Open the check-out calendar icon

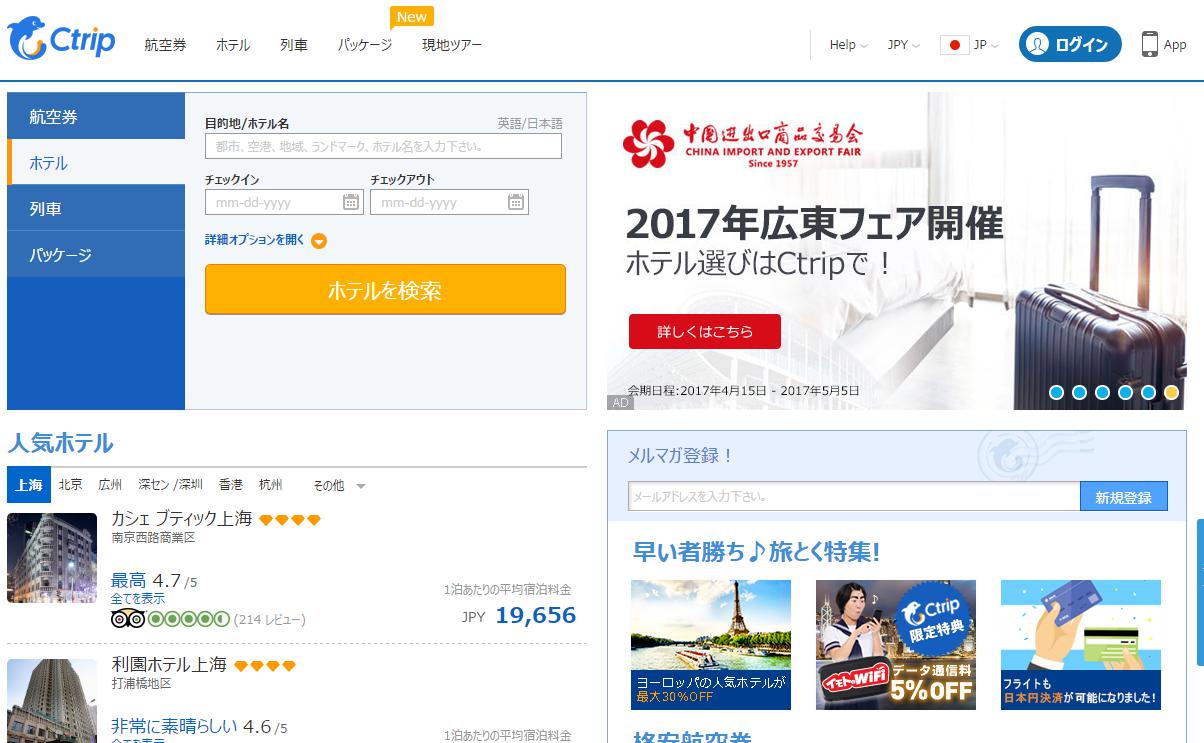(x=516, y=202)
